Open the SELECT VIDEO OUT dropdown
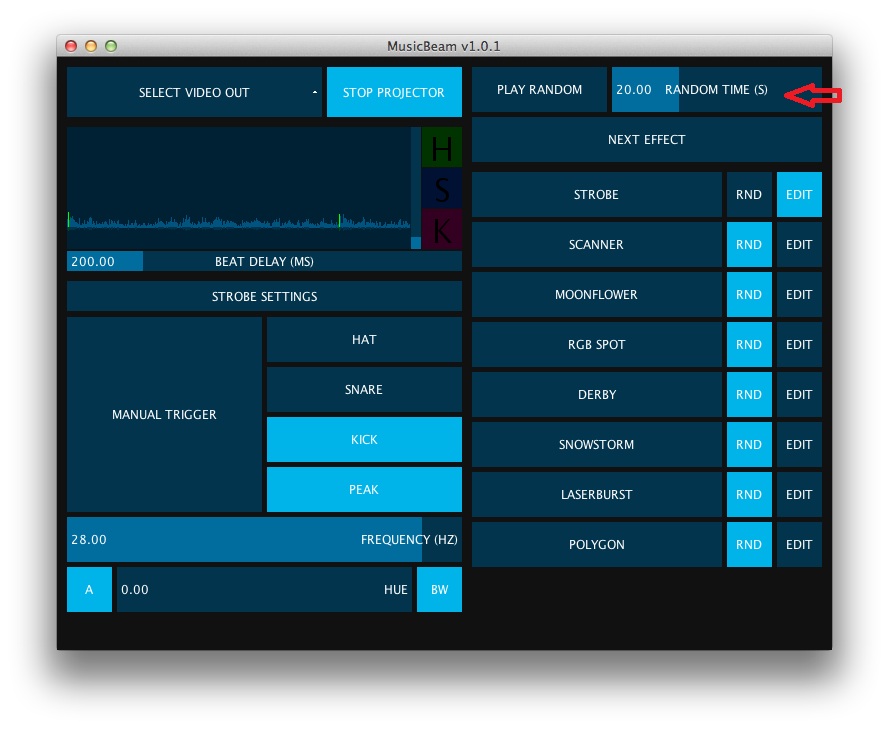Viewport: 889px width, 729px height. coord(195,91)
